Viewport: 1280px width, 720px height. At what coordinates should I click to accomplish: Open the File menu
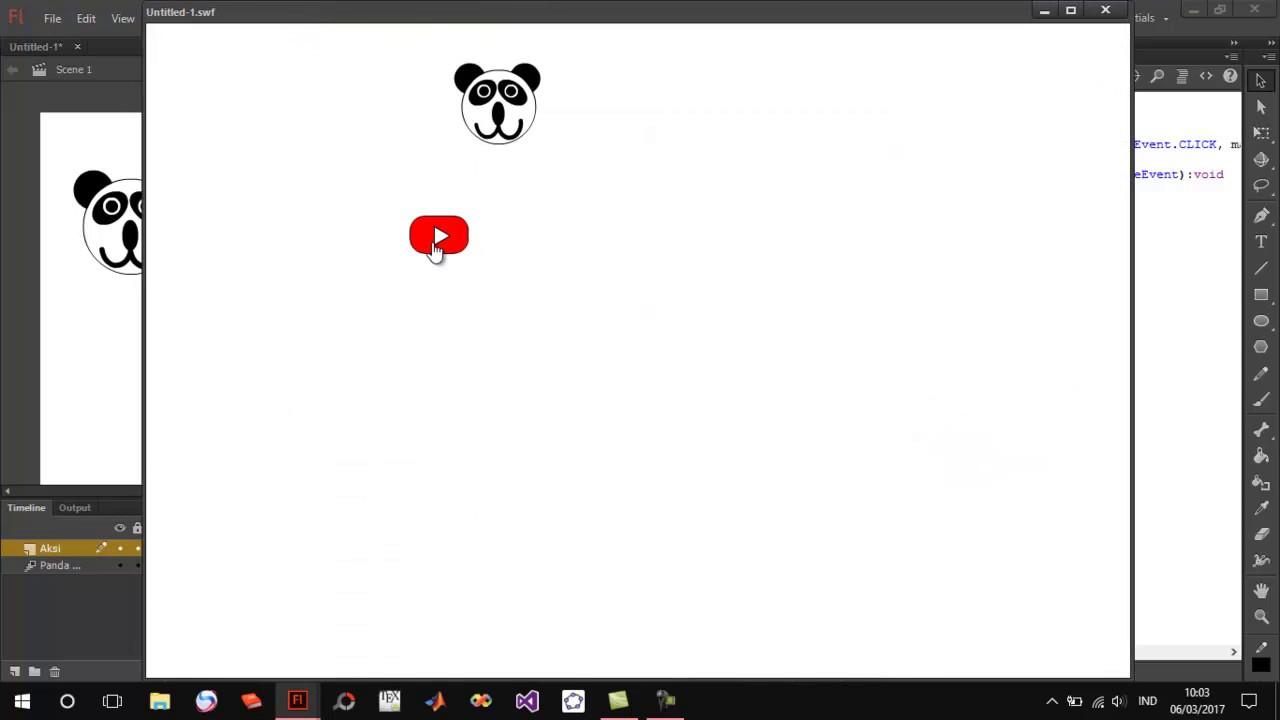(52, 18)
